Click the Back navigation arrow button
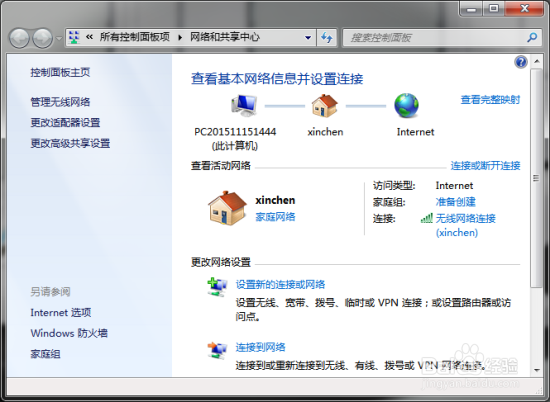Image resolution: width=550 pixels, height=402 pixels. pyautogui.click(x=19, y=38)
